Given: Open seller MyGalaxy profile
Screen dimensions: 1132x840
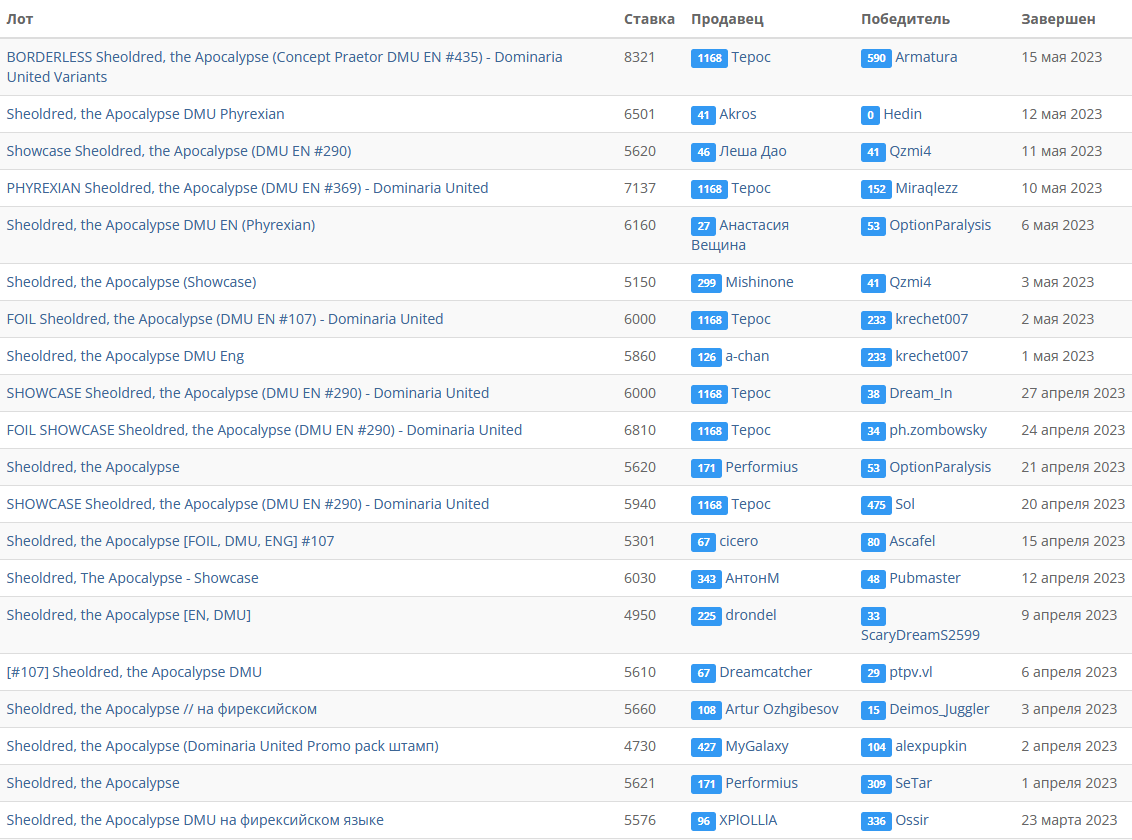Looking at the screenshot, I should (x=757, y=745).
